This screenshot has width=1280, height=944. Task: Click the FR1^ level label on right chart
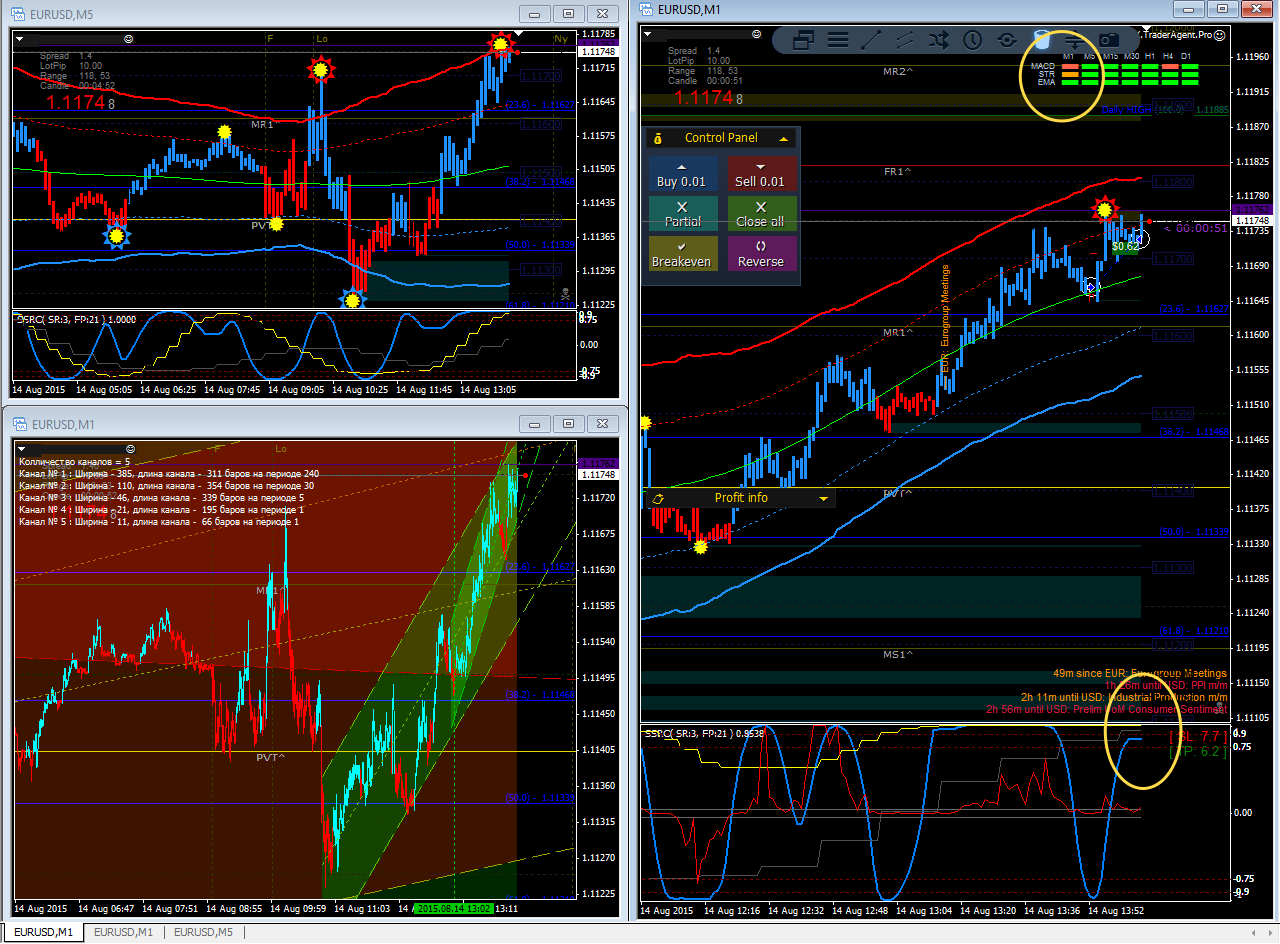click(x=897, y=172)
